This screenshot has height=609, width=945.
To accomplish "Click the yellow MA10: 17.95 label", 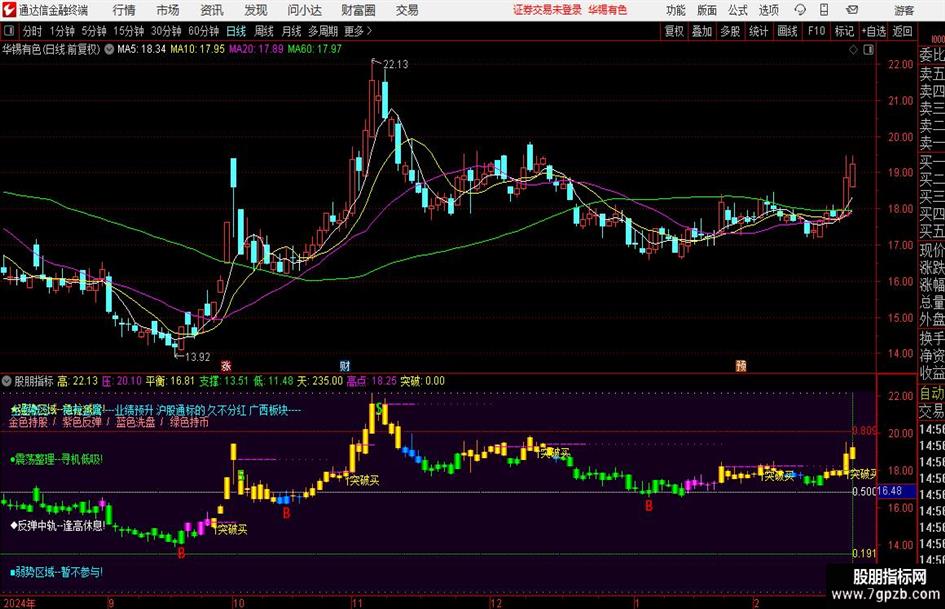I will coord(197,49).
